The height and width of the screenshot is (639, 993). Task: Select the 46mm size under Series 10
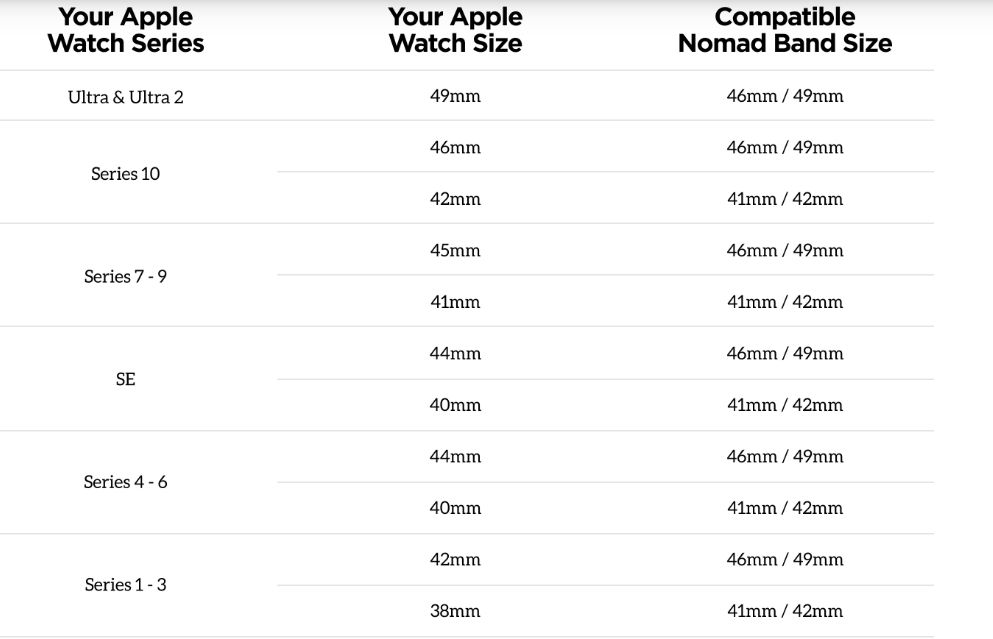coord(455,148)
